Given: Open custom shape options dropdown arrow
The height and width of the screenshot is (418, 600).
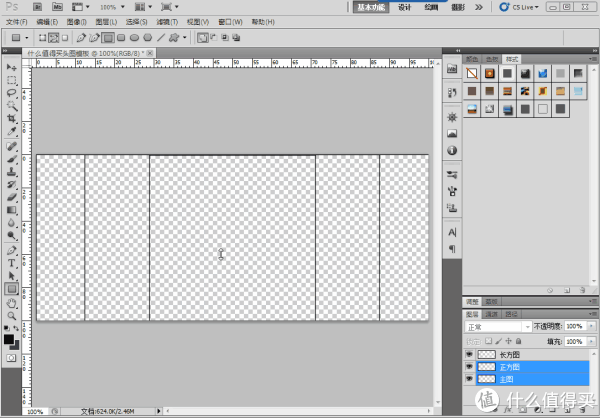Looking at the screenshot, I should coord(184,38).
